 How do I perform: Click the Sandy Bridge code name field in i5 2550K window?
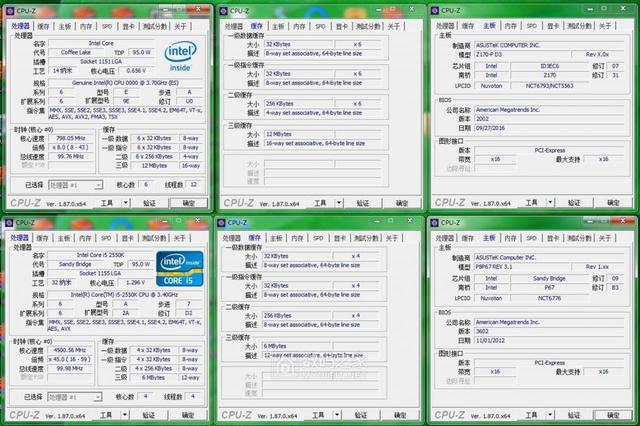75,264
